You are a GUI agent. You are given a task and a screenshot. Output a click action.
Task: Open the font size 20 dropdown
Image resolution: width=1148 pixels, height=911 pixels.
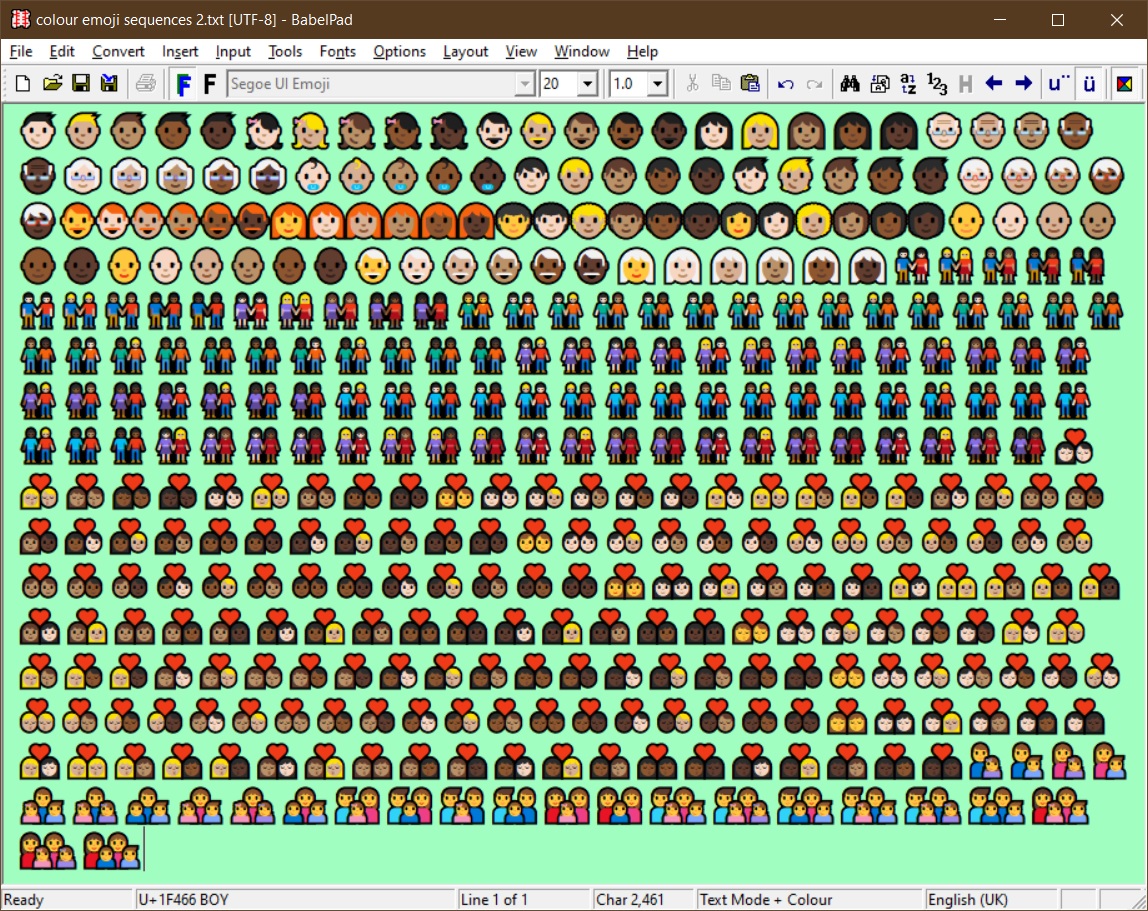587,84
